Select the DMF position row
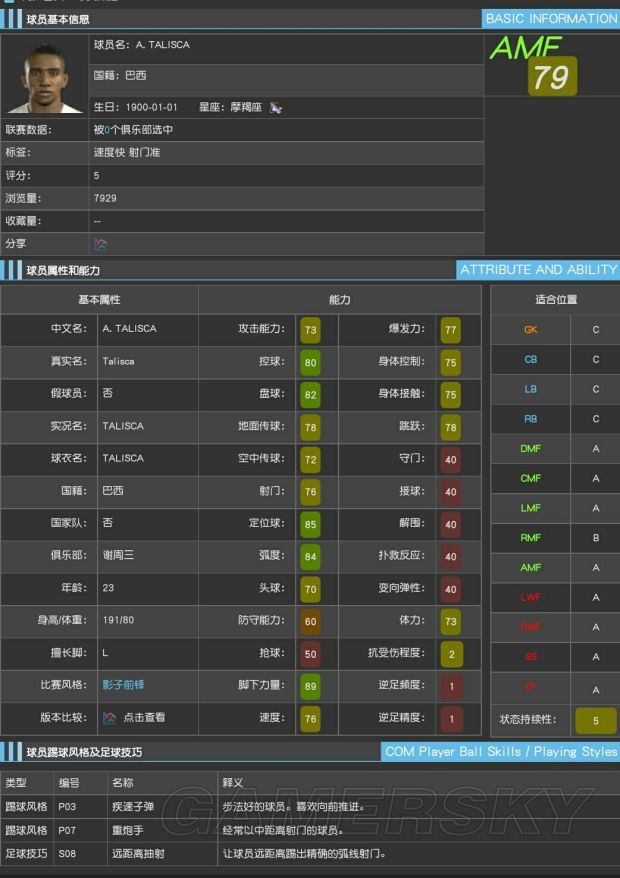 click(556, 449)
